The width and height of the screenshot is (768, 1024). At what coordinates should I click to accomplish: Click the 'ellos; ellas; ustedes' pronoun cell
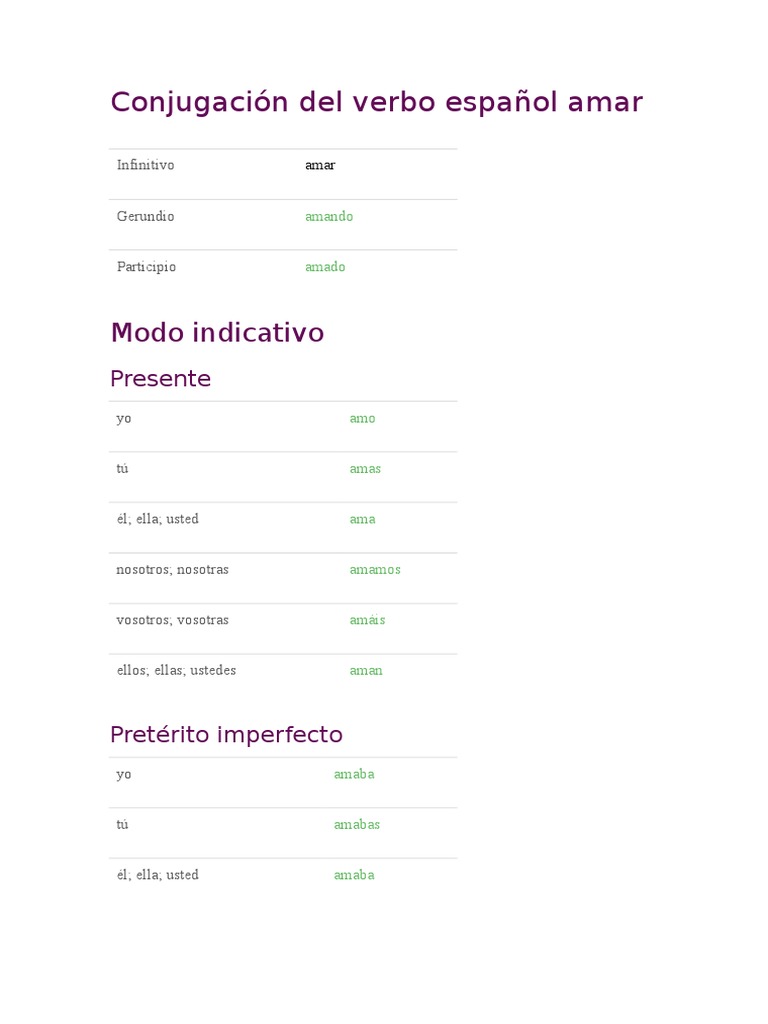(x=176, y=670)
